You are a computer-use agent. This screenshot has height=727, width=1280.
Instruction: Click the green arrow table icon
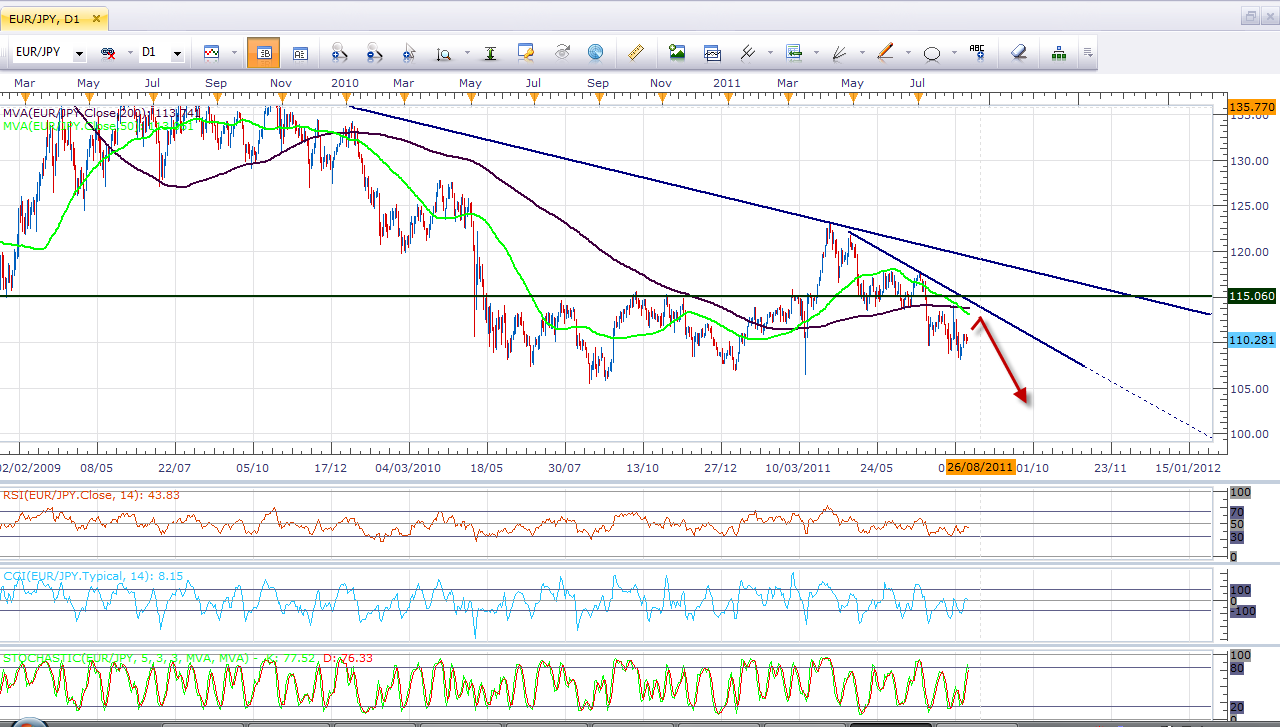[x=794, y=52]
